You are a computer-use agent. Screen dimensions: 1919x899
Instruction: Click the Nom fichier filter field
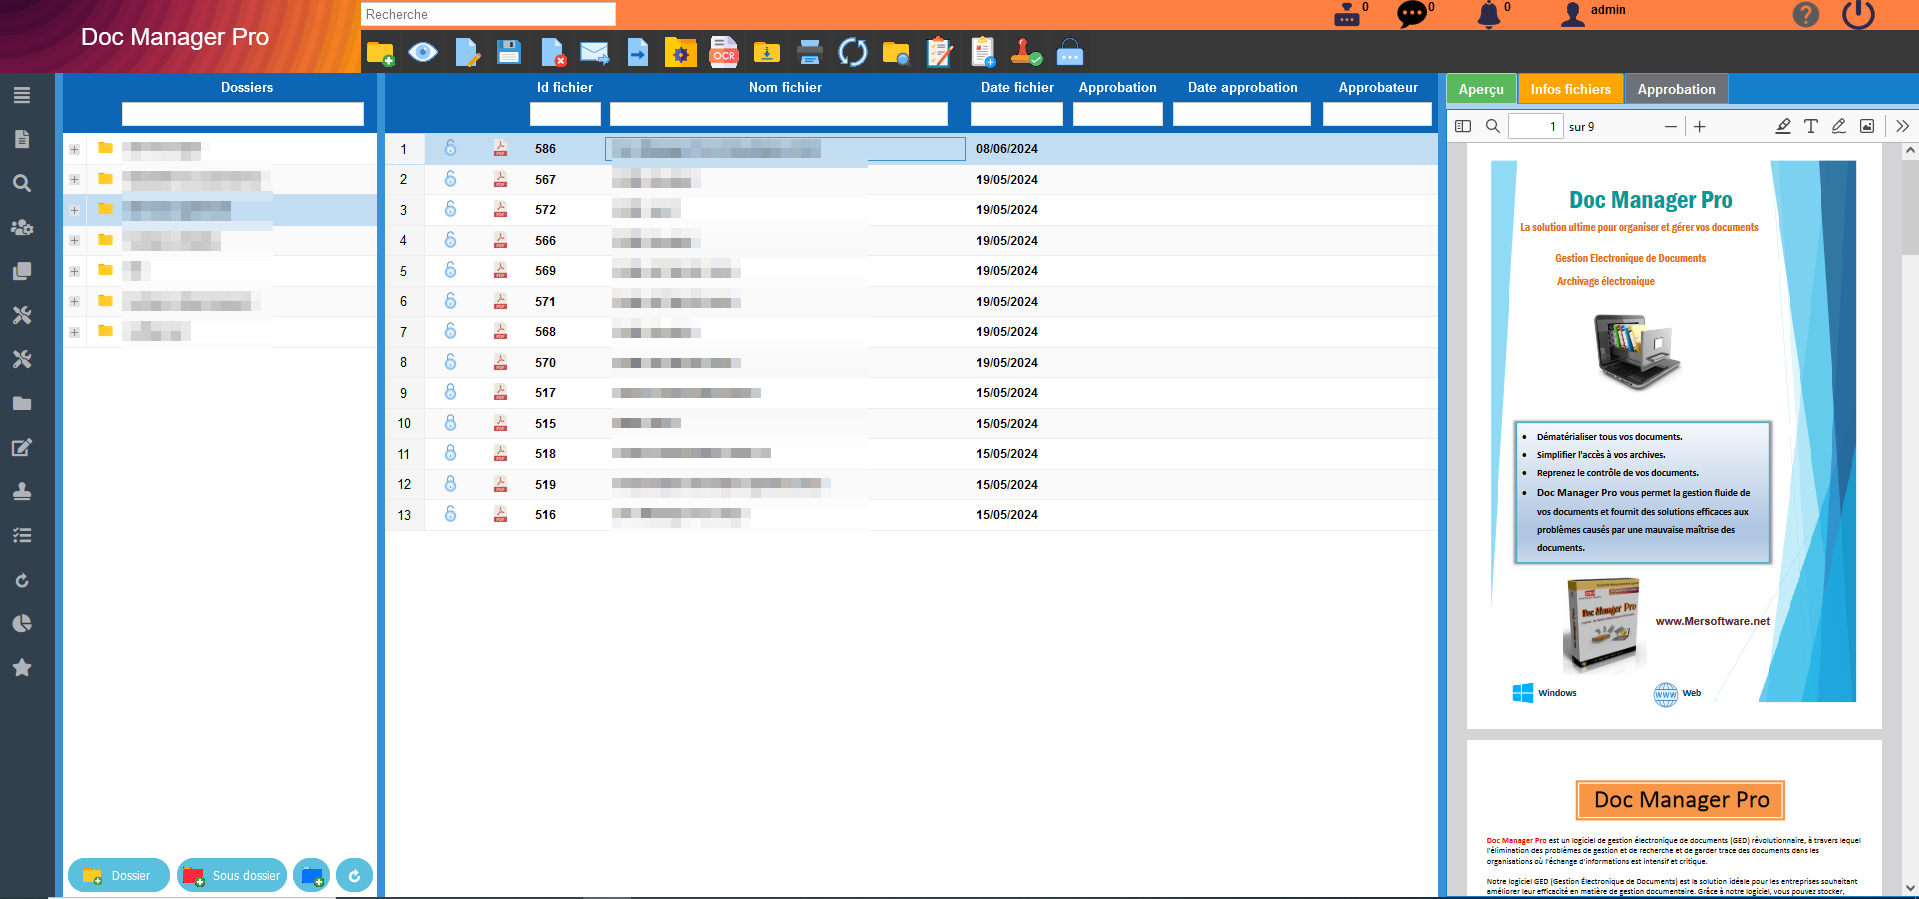(x=778, y=114)
